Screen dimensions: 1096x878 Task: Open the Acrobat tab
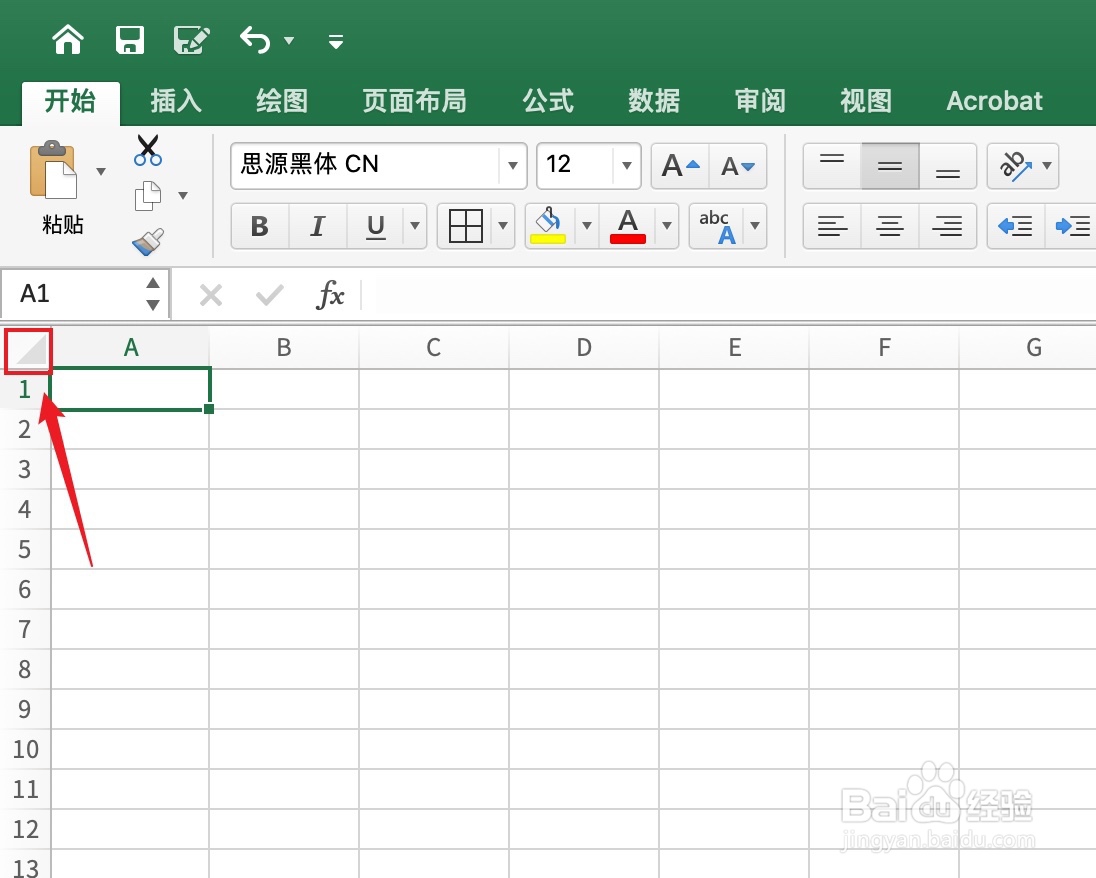(994, 101)
